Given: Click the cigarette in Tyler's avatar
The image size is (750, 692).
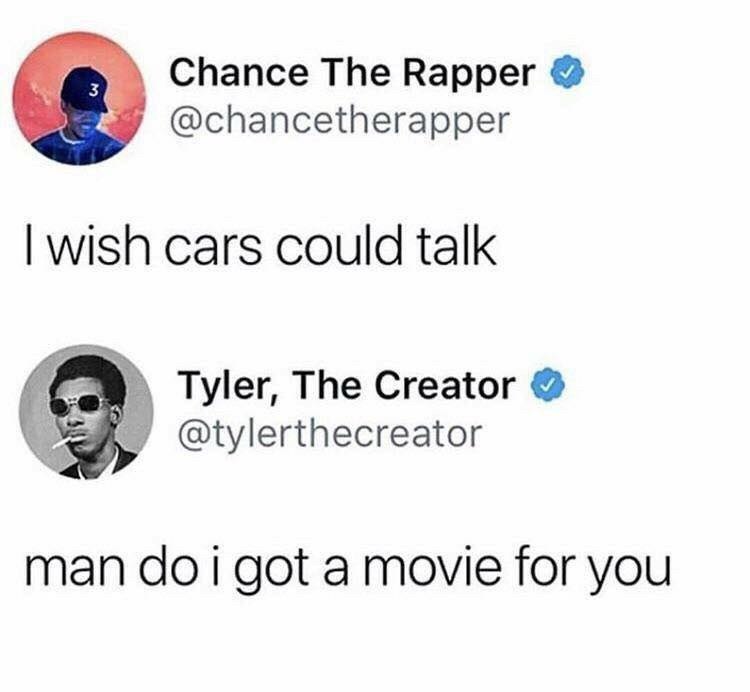Looking at the screenshot, I should point(61,442).
